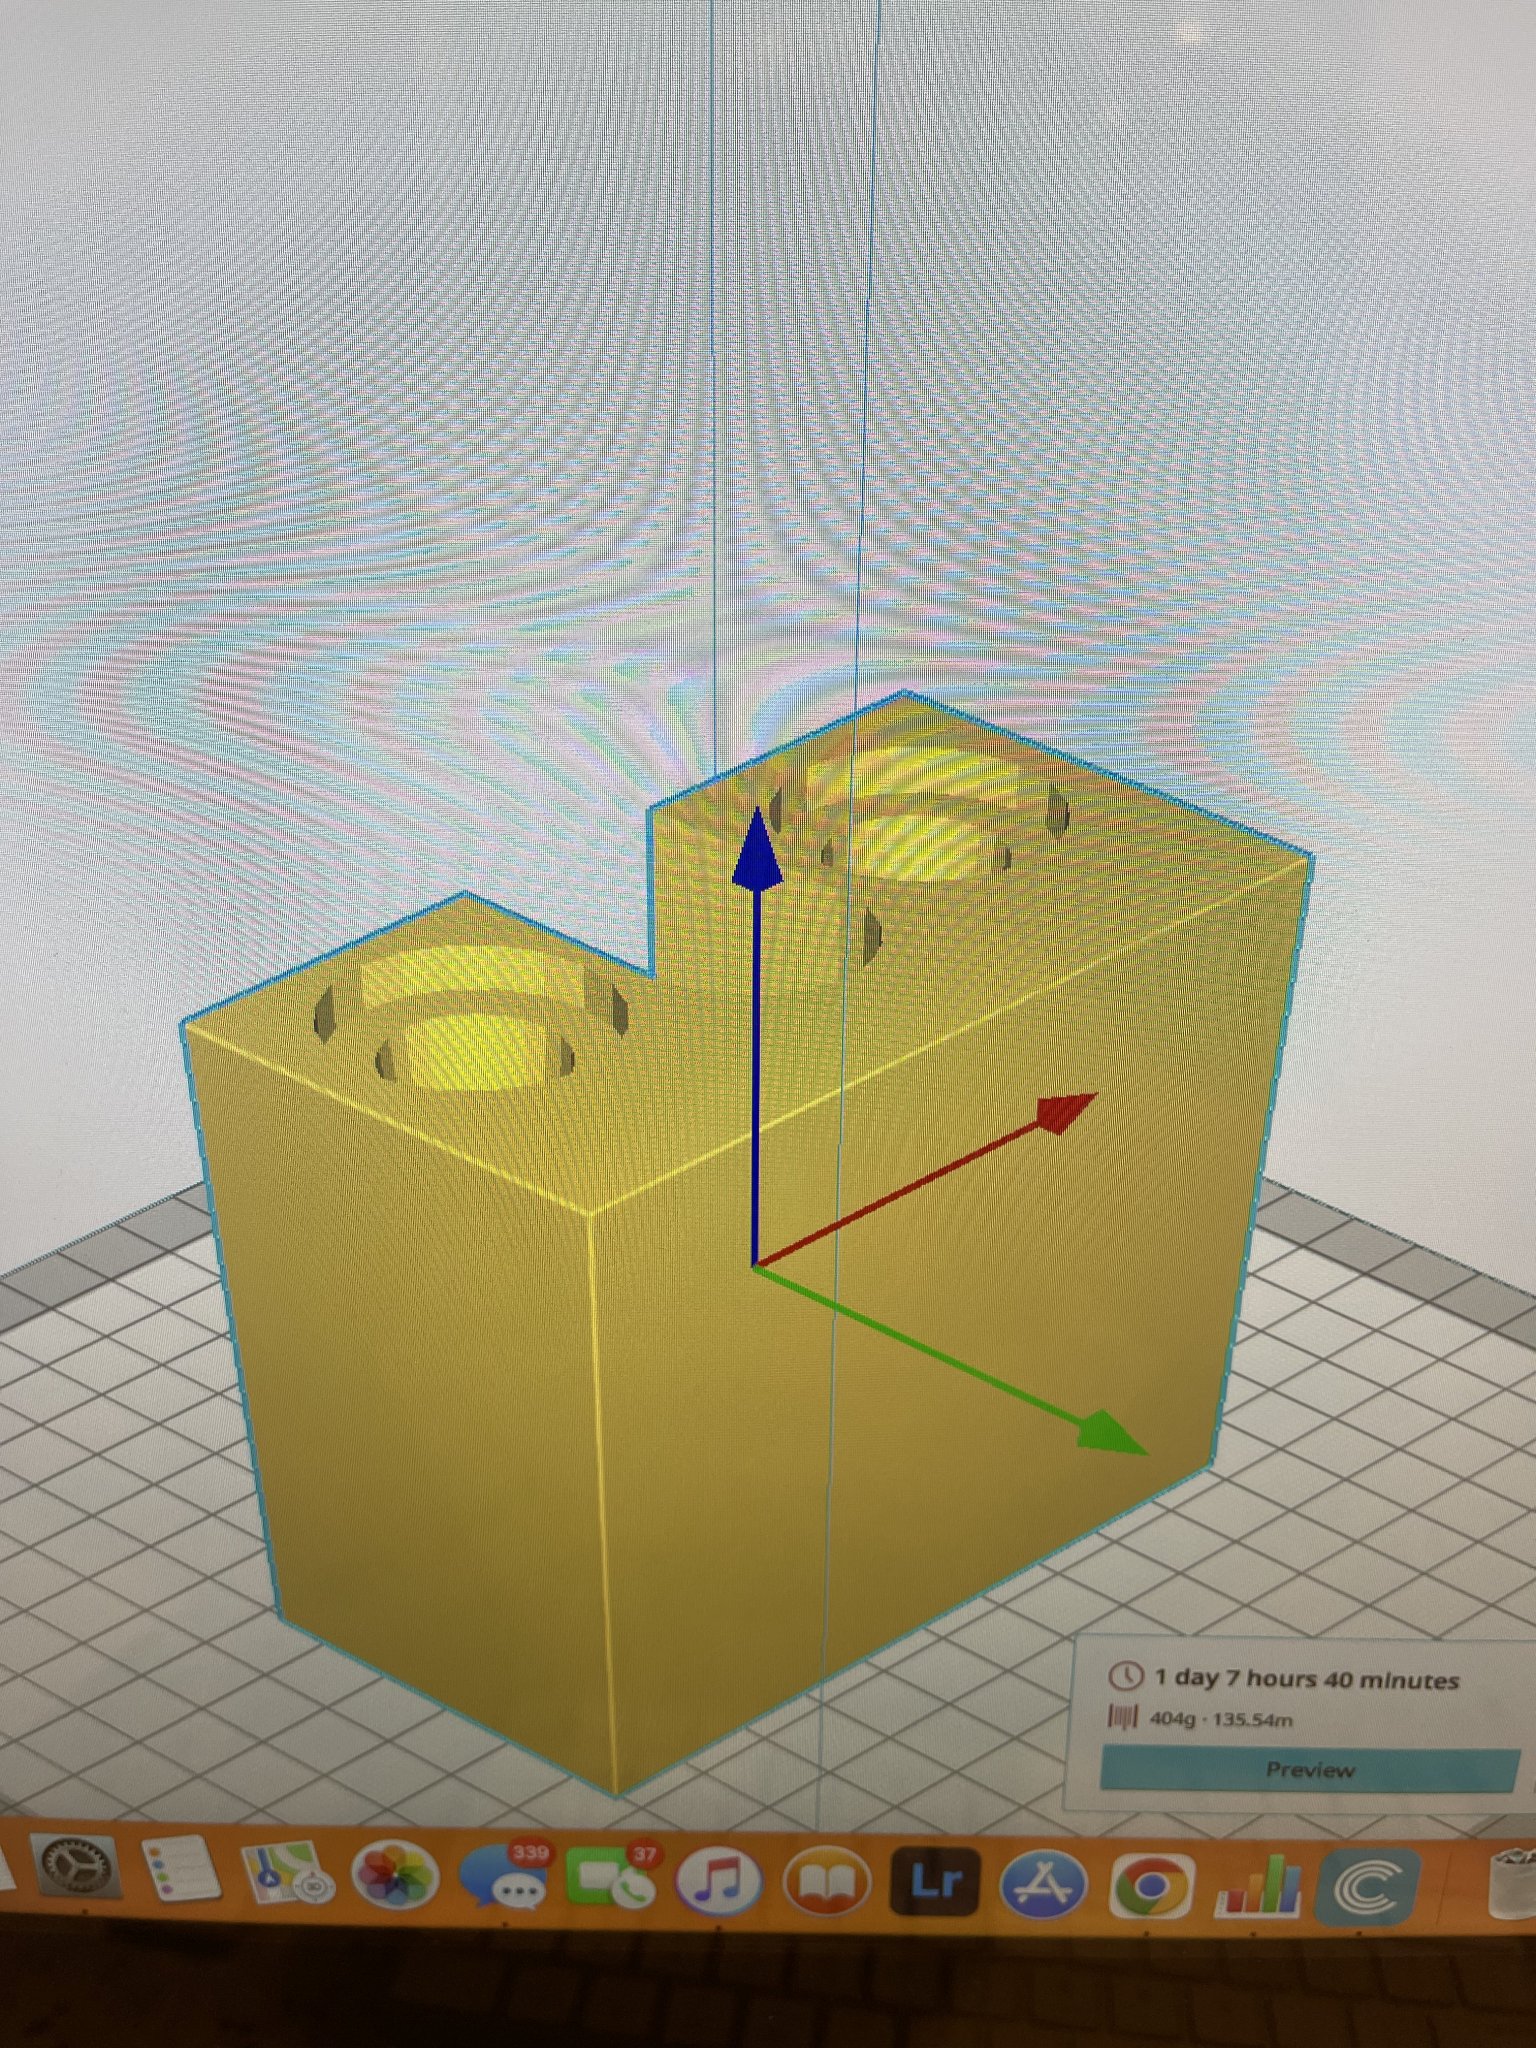Launch Google Chrome from the dock

coord(1151,1886)
